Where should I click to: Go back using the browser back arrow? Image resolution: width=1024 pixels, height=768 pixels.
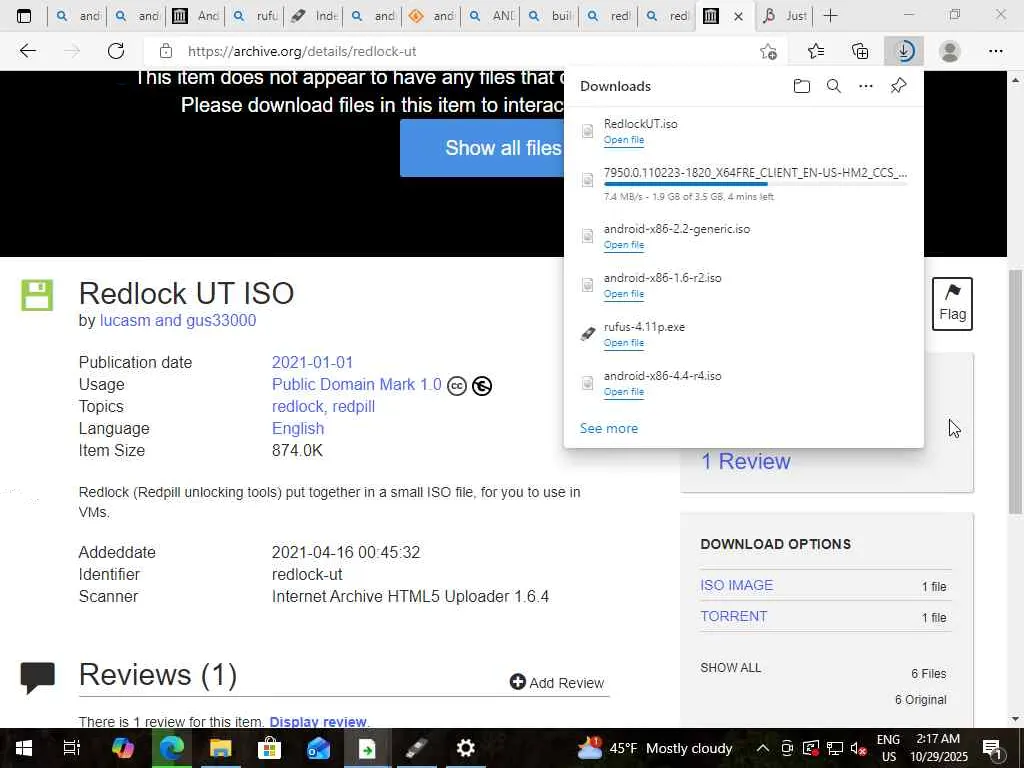27,51
